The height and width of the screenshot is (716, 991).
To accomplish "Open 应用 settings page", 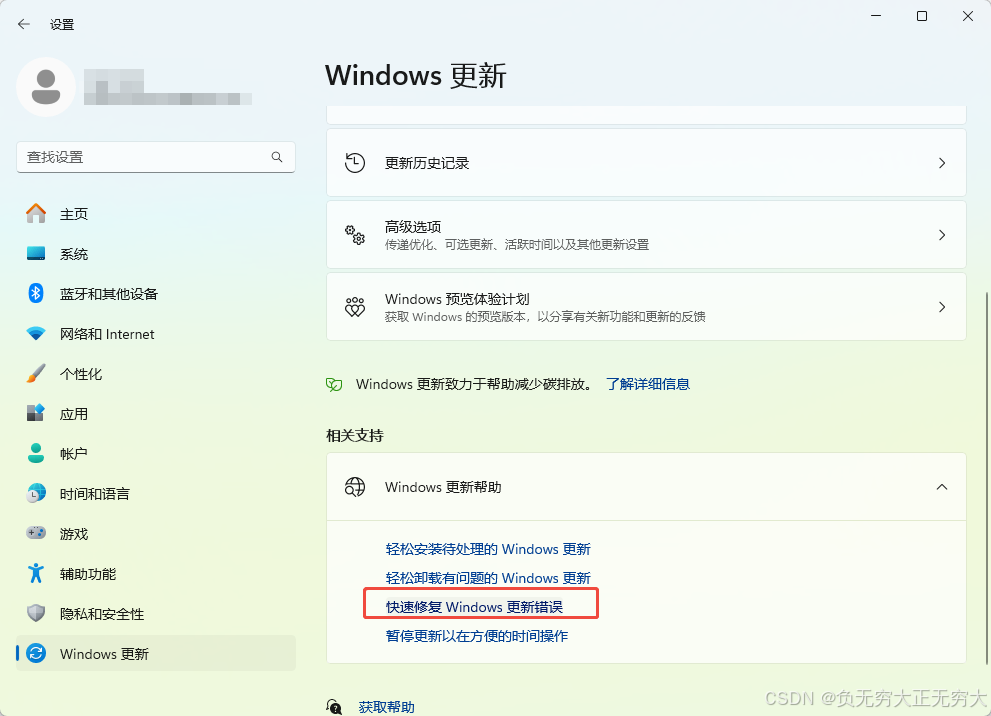I will point(155,413).
